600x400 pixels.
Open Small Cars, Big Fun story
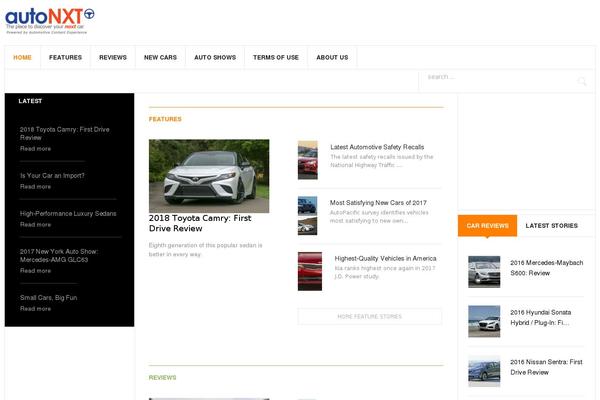point(49,297)
